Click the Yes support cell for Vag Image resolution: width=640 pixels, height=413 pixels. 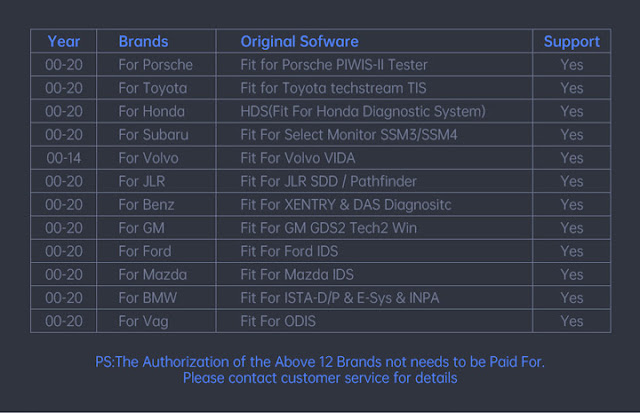coord(571,321)
